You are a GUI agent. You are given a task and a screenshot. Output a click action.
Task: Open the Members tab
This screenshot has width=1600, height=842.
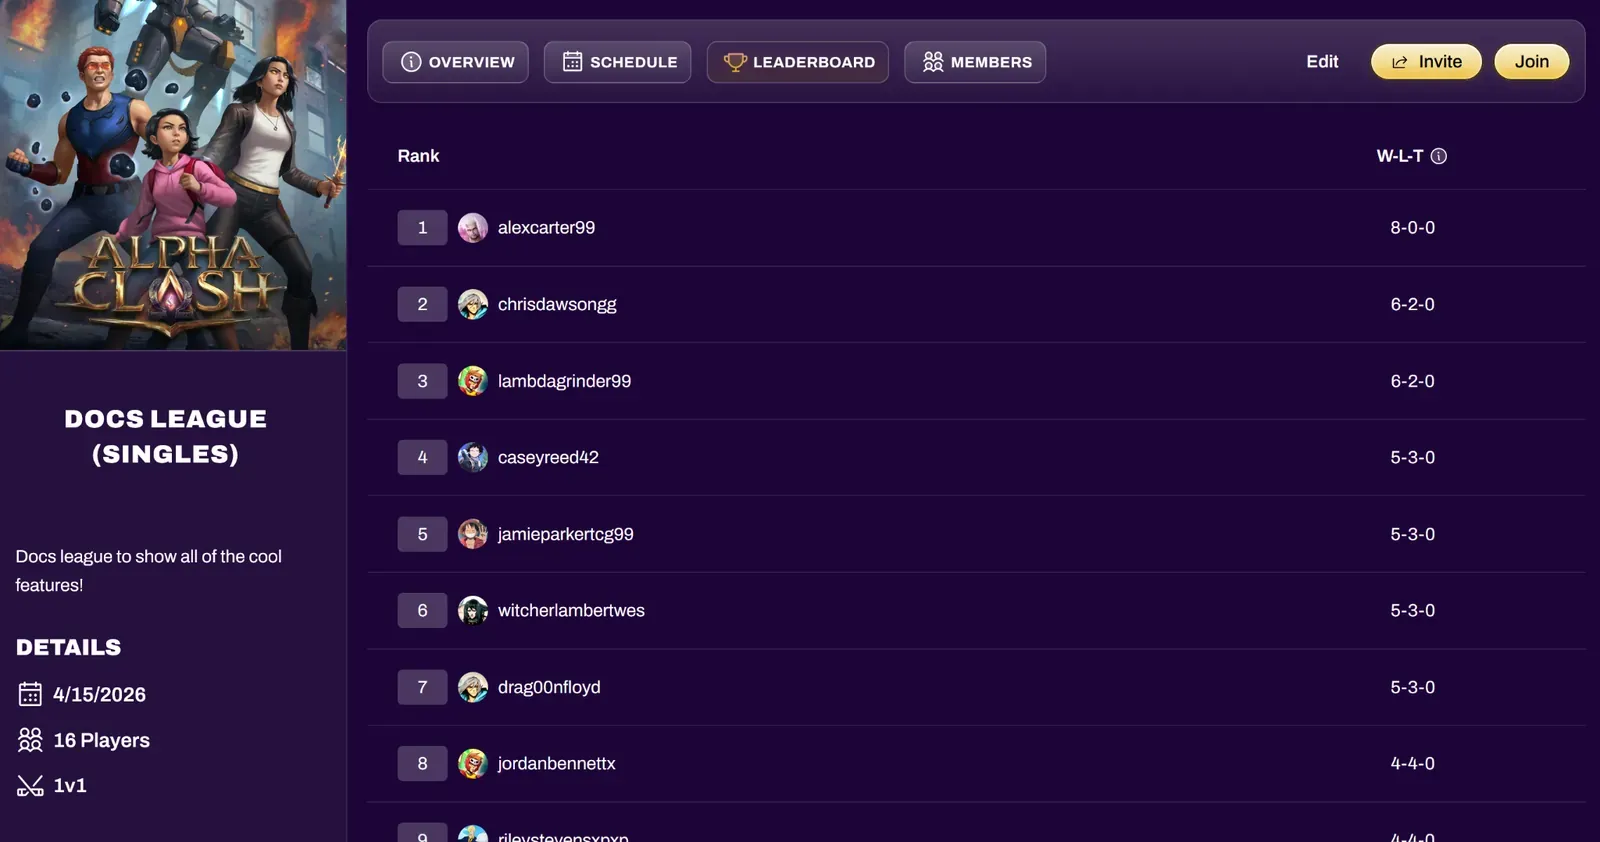click(975, 61)
